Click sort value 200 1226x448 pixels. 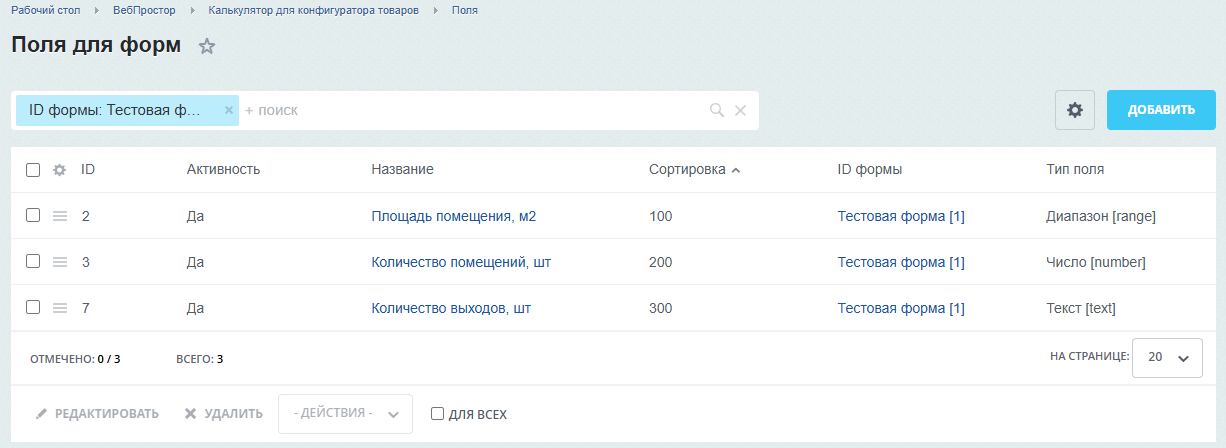pos(661,262)
